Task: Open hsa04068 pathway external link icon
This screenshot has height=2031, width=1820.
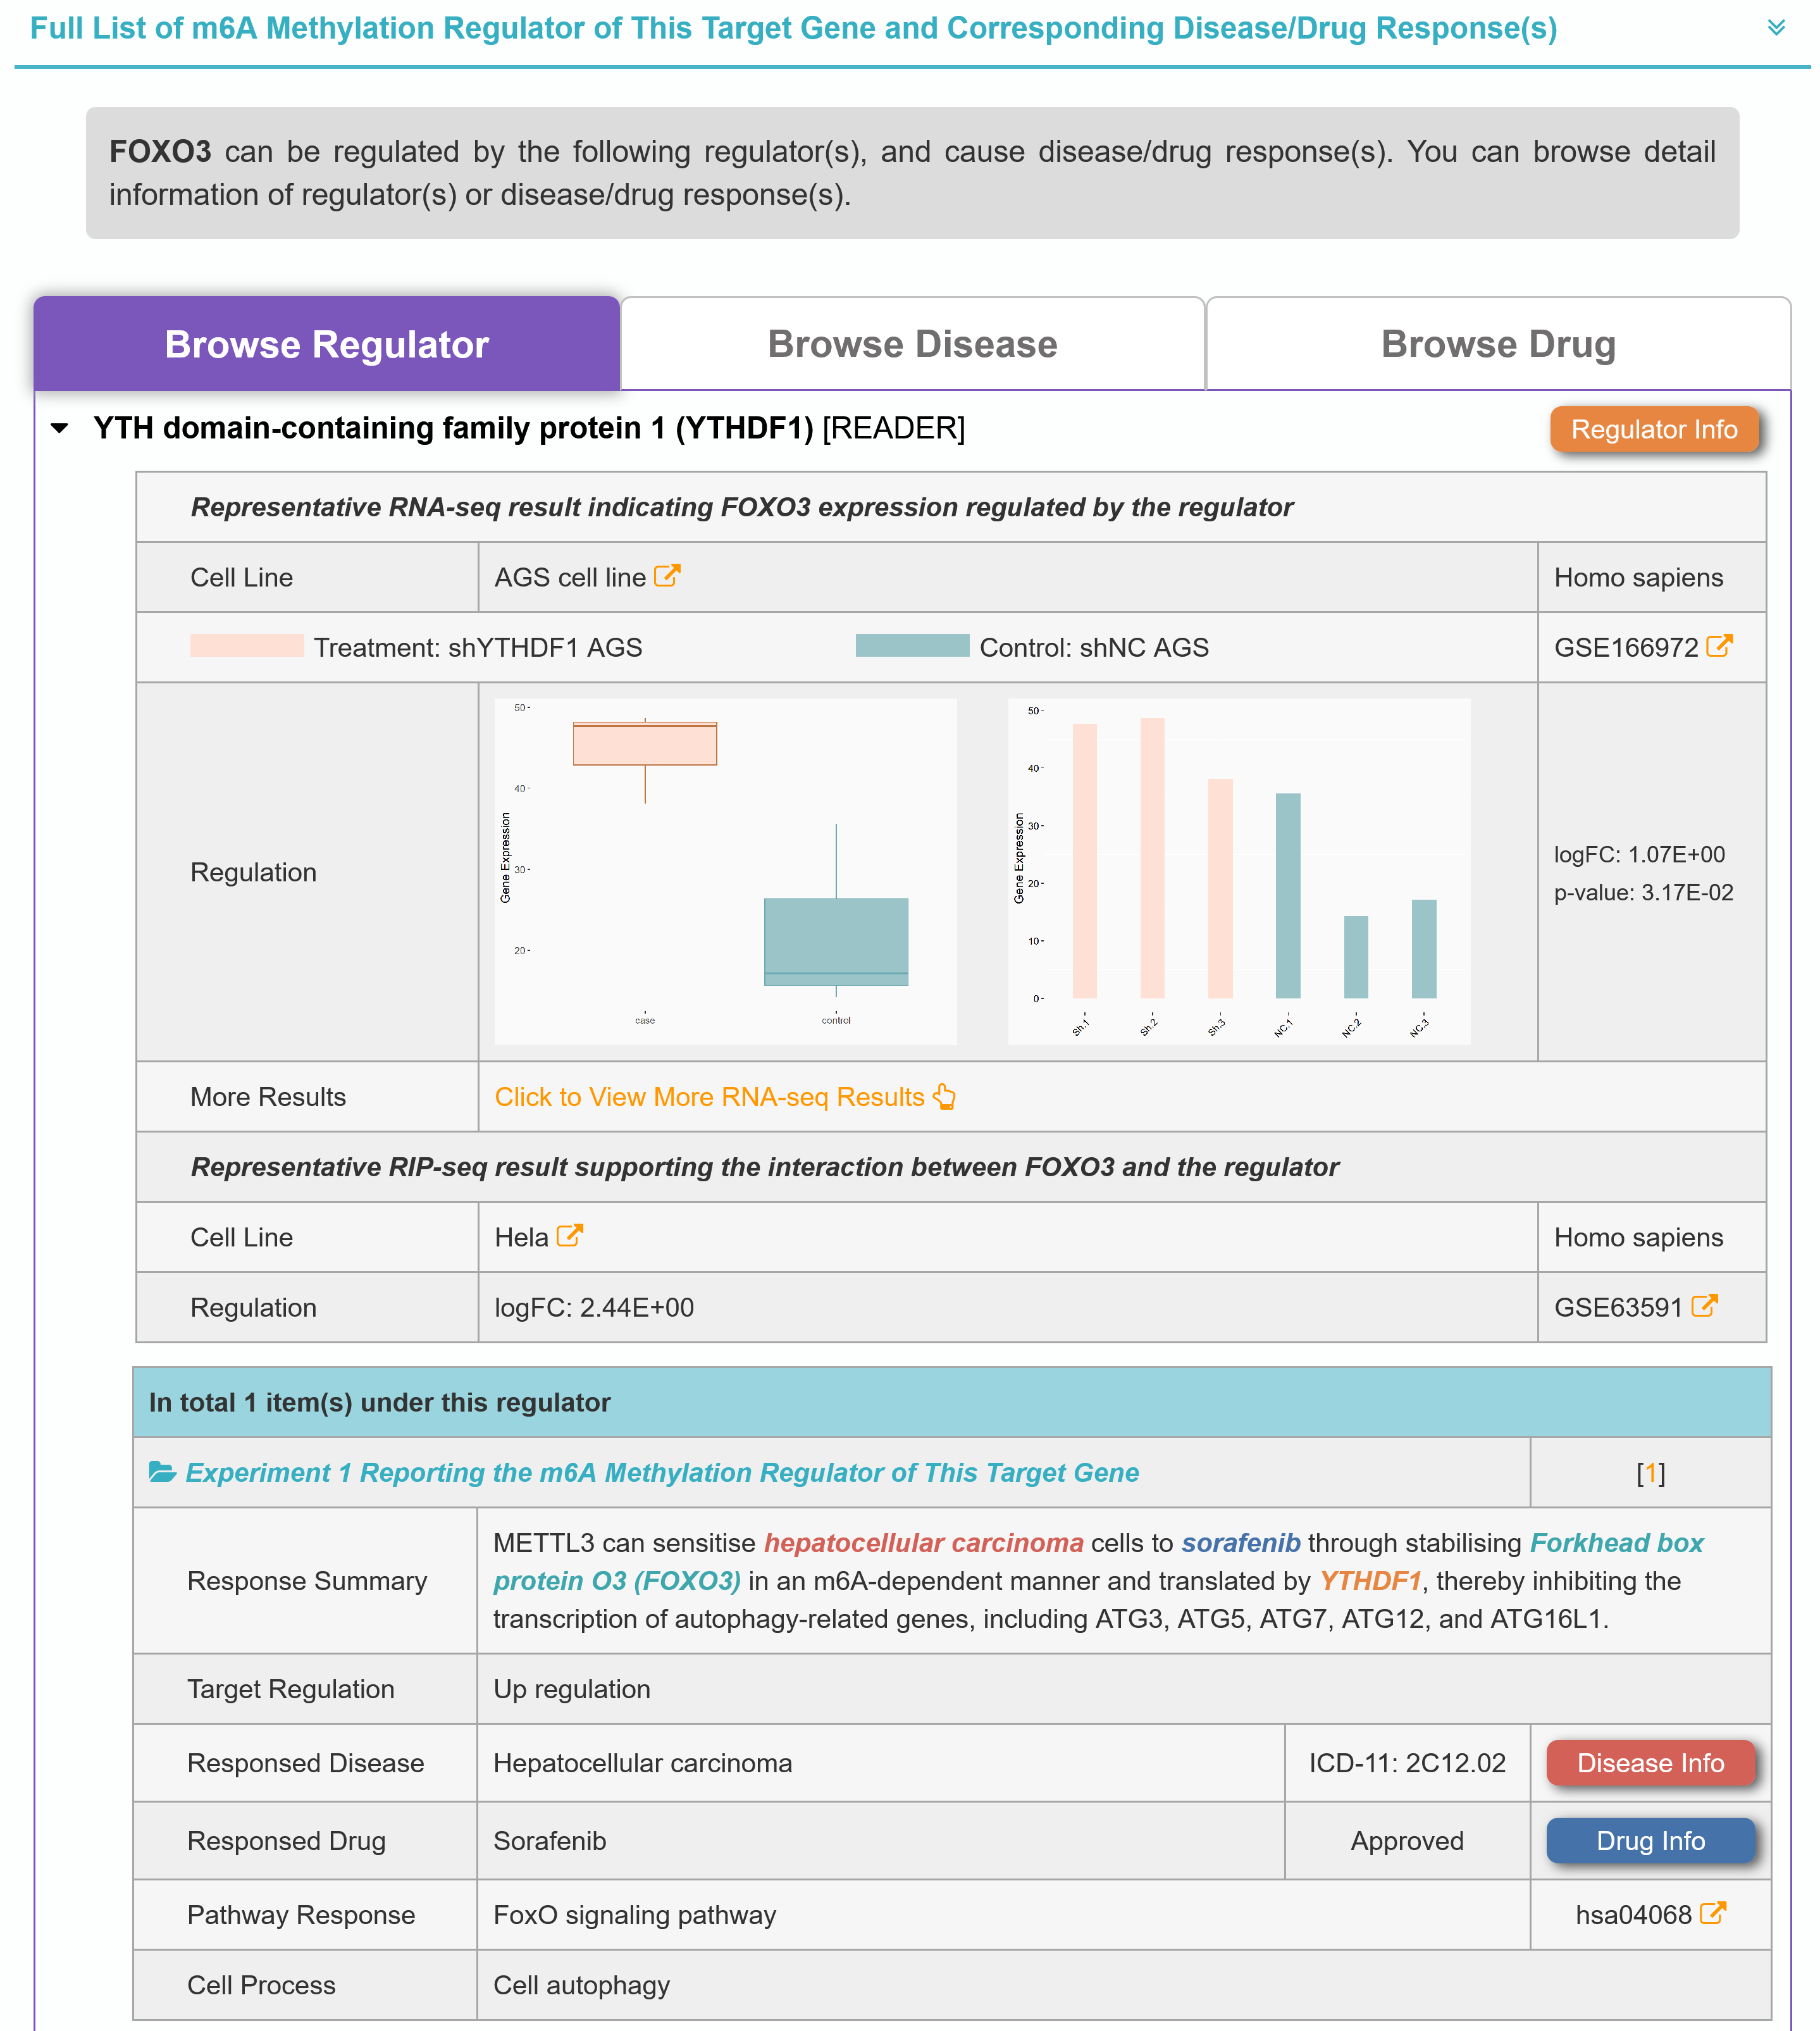Action: (1713, 1914)
